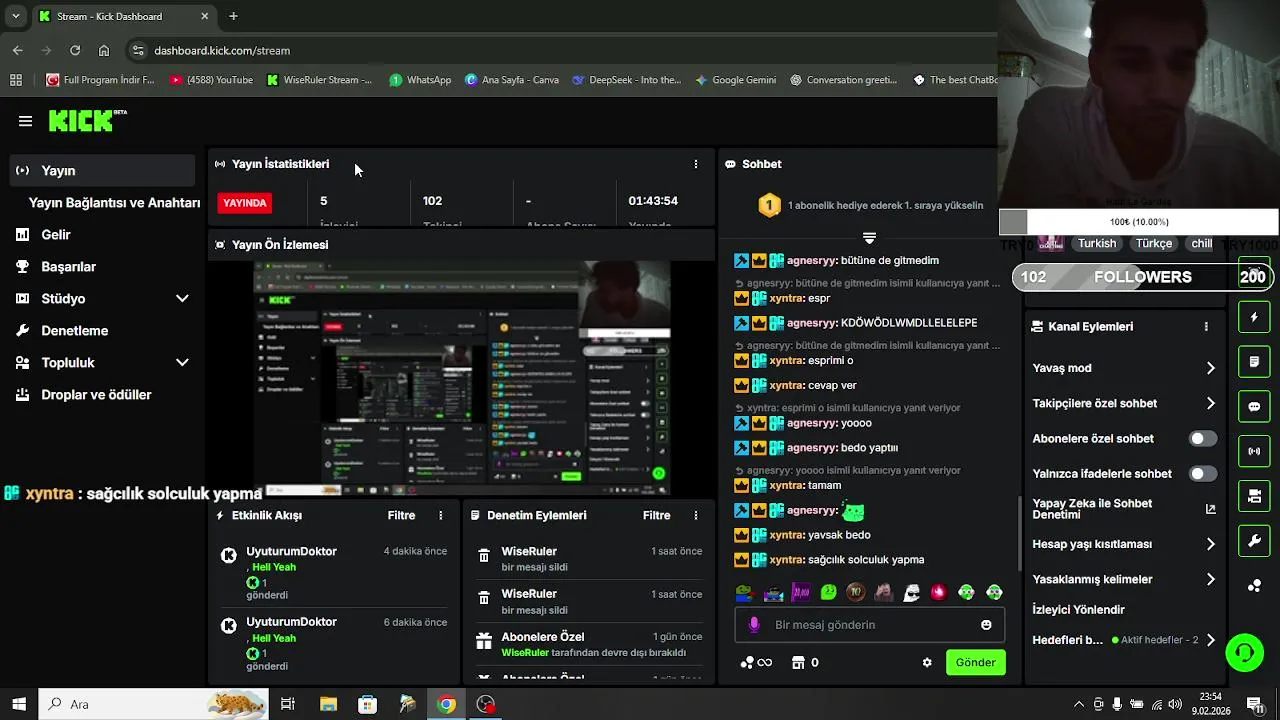This screenshot has width=1280, height=720.
Task: Pick the red flame emote shortcut
Action: (938, 592)
